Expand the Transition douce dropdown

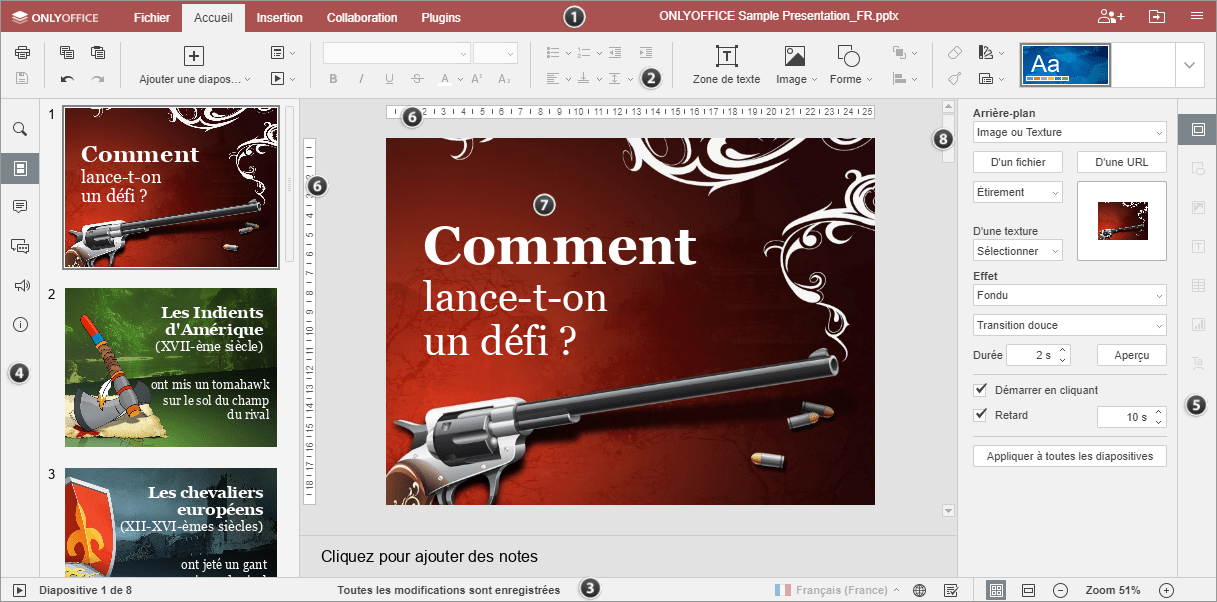[x=1069, y=325]
